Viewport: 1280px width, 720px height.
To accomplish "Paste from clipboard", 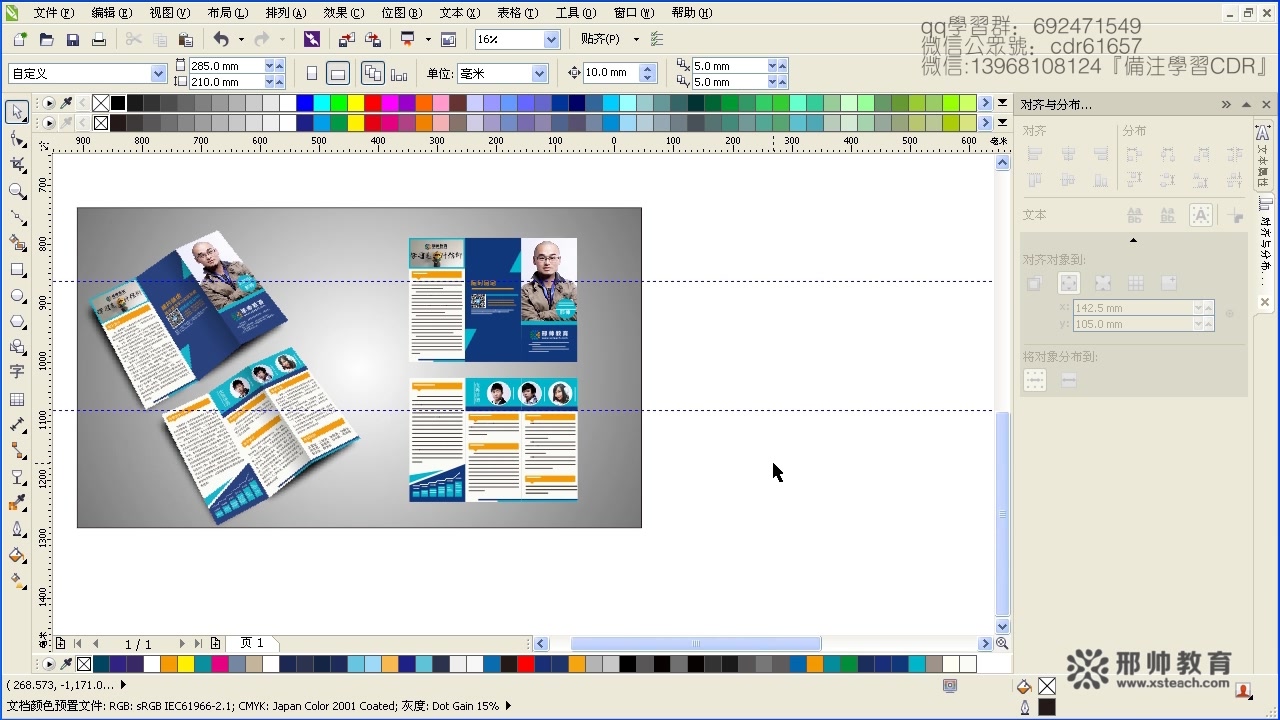I will (185, 39).
